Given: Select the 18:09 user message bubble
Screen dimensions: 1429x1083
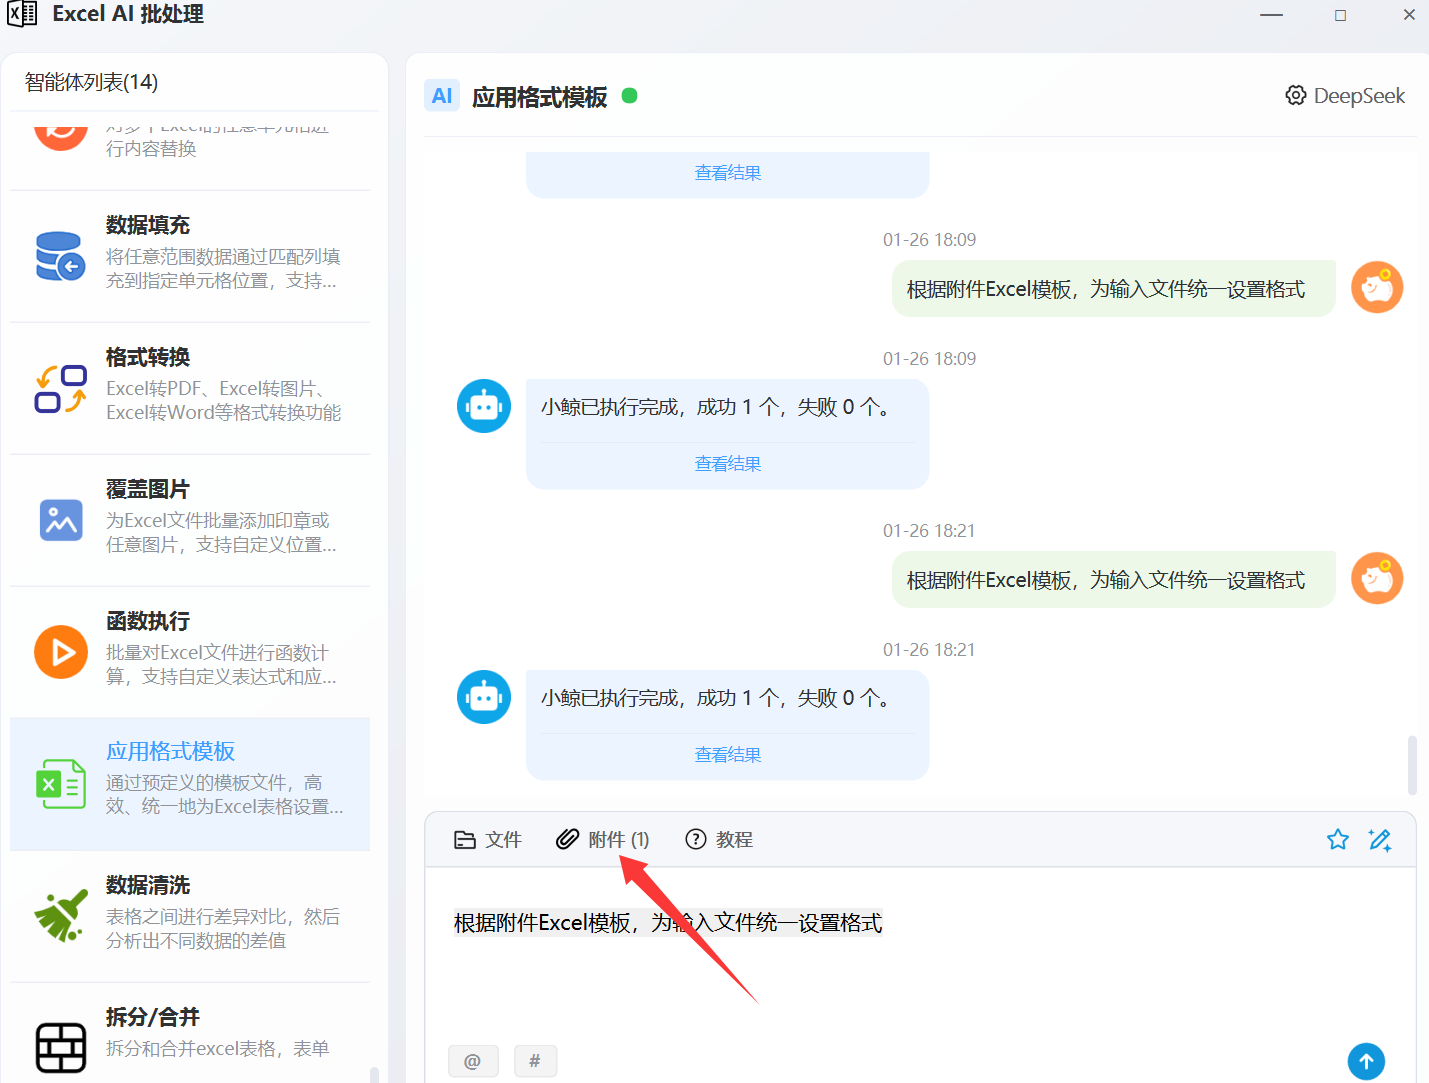Looking at the screenshot, I should pyautogui.click(x=1113, y=289).
